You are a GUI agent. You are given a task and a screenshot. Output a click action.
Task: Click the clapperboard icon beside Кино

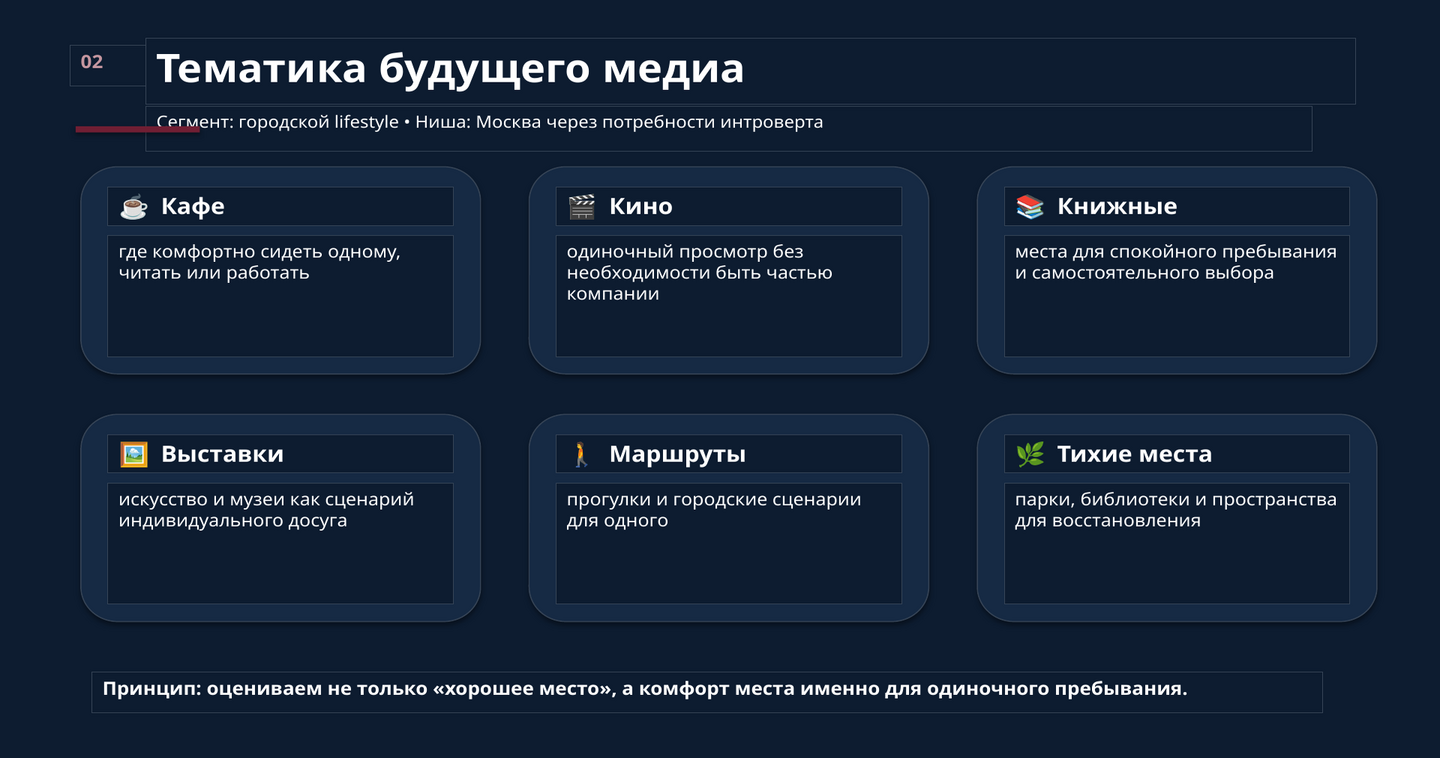pyautogui.click(x=581, y=206)
